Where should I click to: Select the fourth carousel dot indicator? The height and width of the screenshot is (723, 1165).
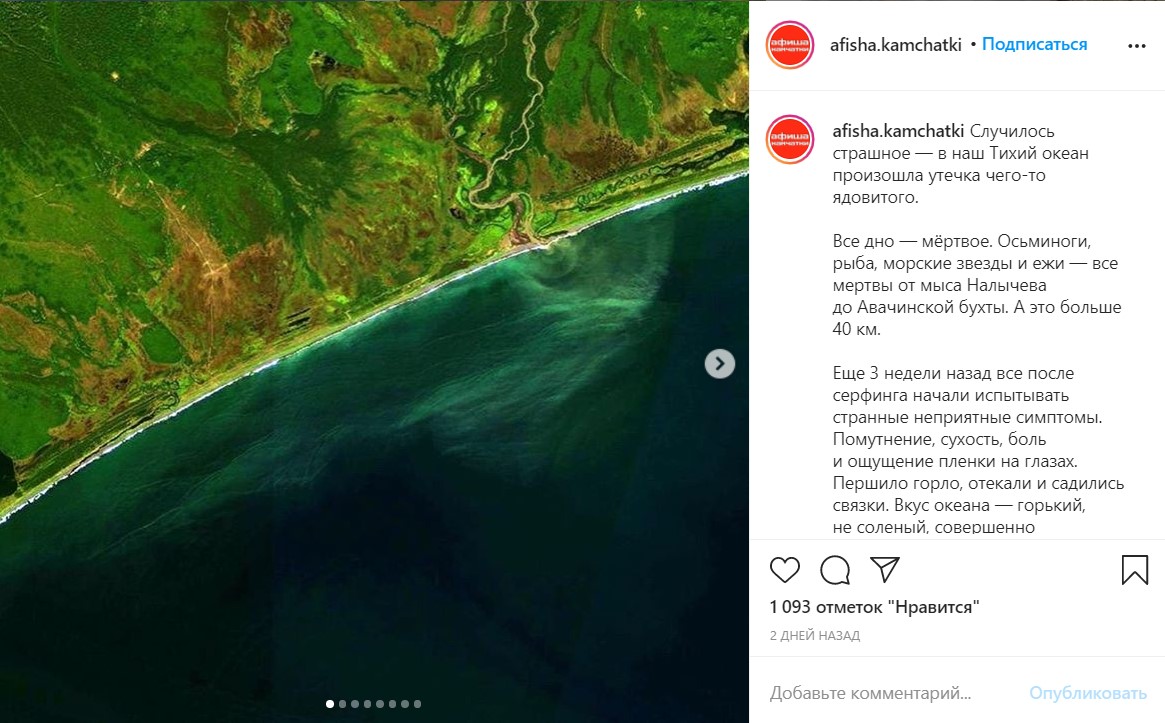coord(368,704)
